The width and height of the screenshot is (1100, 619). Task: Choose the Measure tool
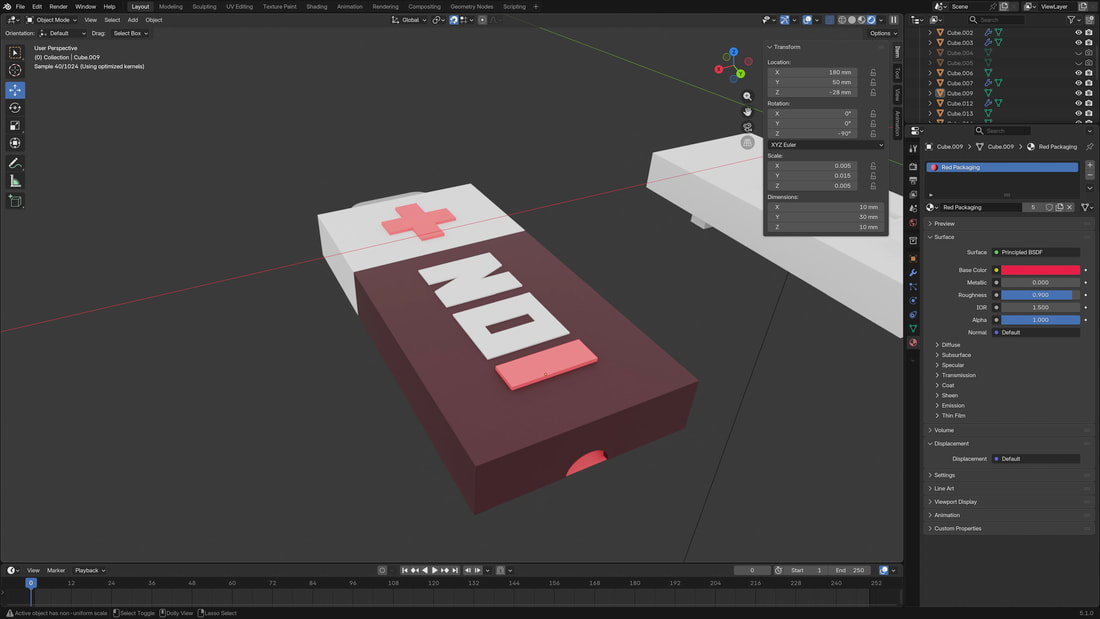point(15,181)
